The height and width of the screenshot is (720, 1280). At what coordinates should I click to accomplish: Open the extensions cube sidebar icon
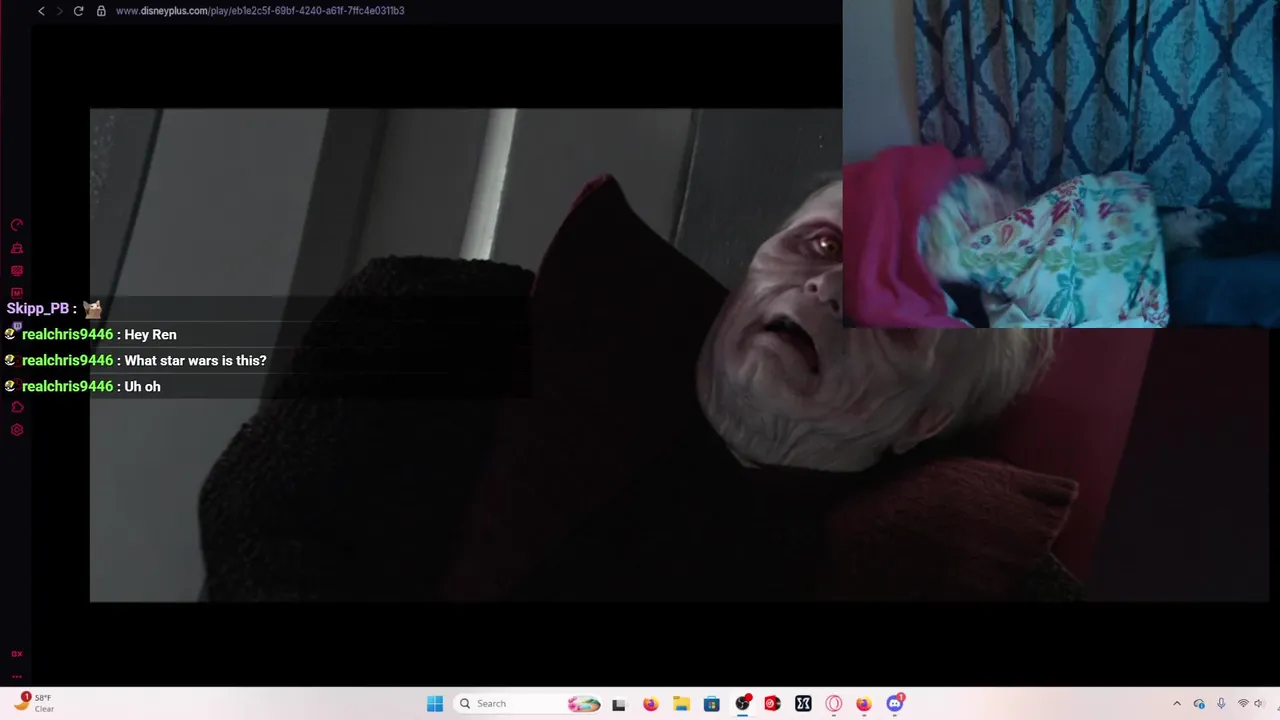point(17,407)
